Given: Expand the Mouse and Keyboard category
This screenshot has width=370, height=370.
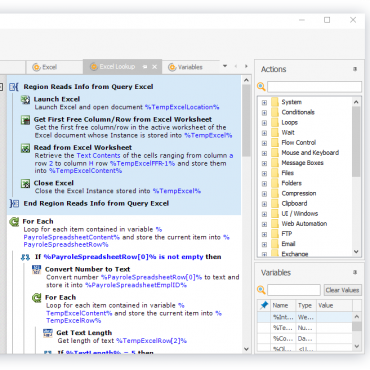Looking at the screenshot, I should tap(264, 153).
